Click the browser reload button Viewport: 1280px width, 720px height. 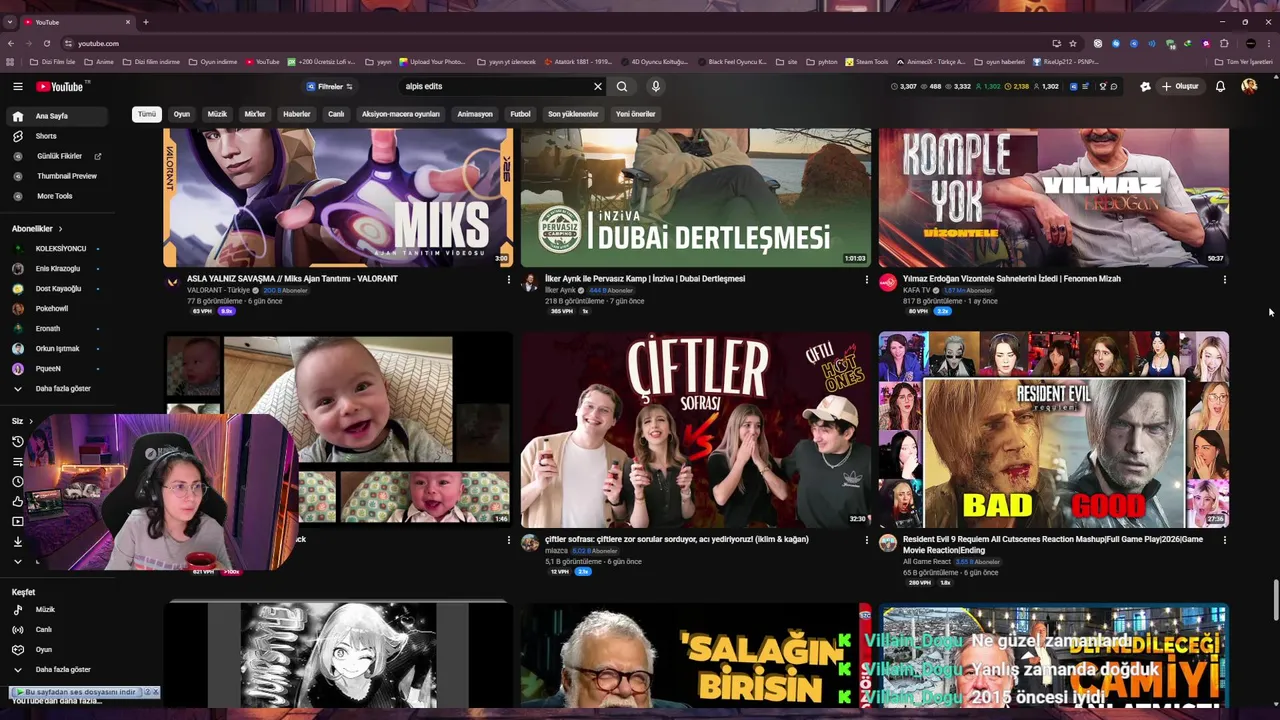coord(46,43)
